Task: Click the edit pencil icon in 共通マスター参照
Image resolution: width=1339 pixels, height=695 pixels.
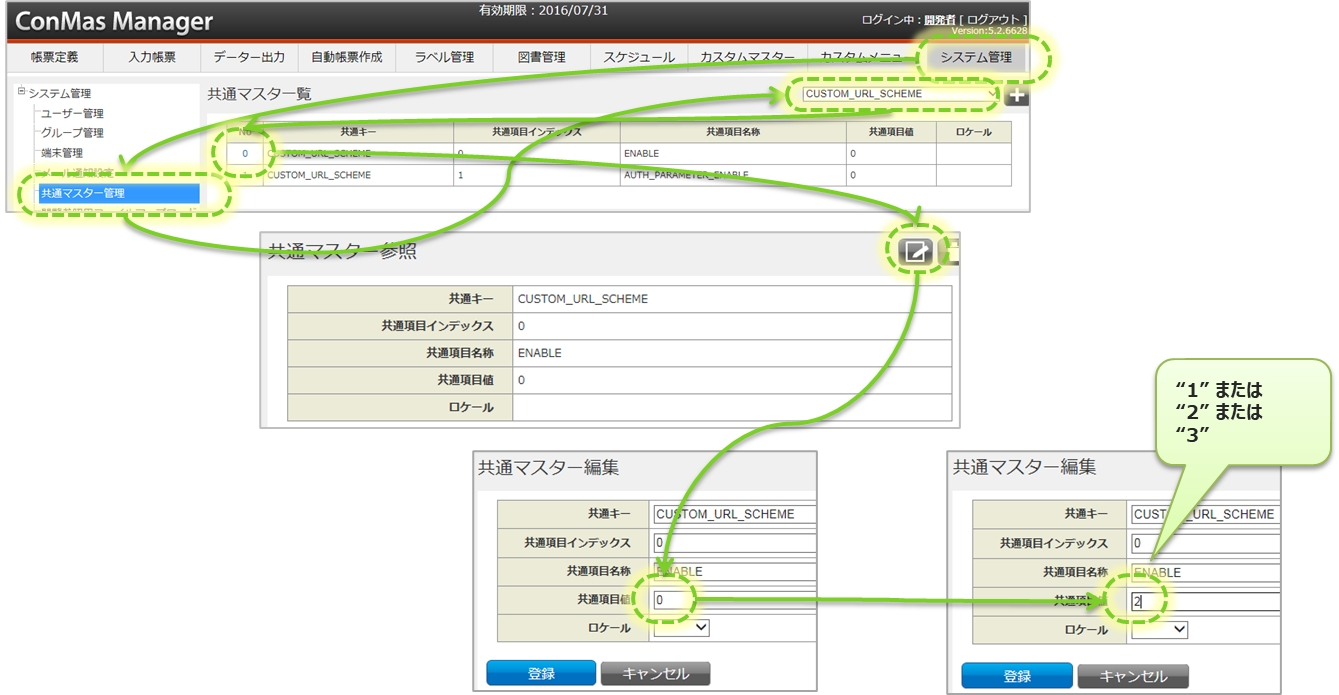Action: 915,252
